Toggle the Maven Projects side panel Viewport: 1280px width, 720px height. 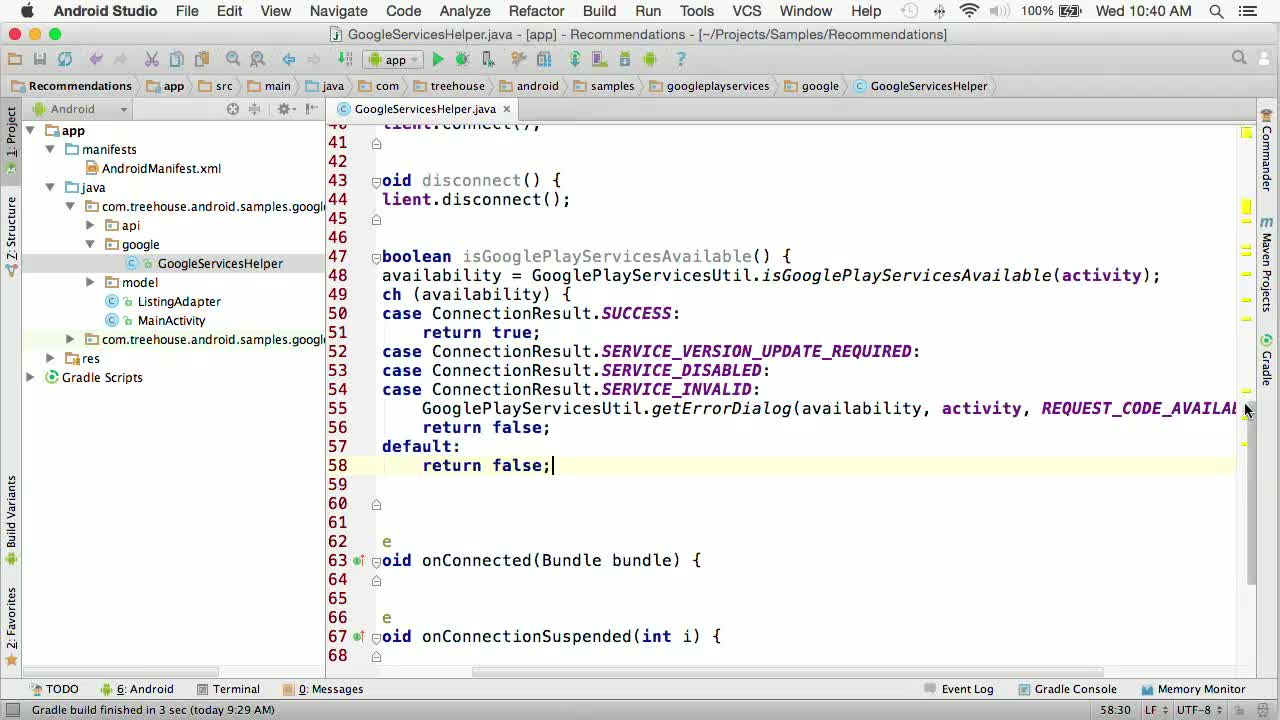(1266, 264)
